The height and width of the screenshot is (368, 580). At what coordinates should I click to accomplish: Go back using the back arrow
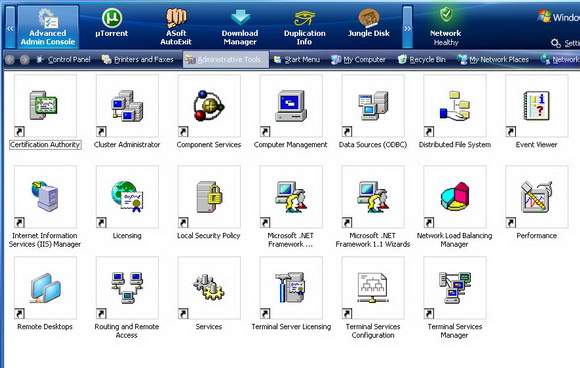click(x=10, y=60)
